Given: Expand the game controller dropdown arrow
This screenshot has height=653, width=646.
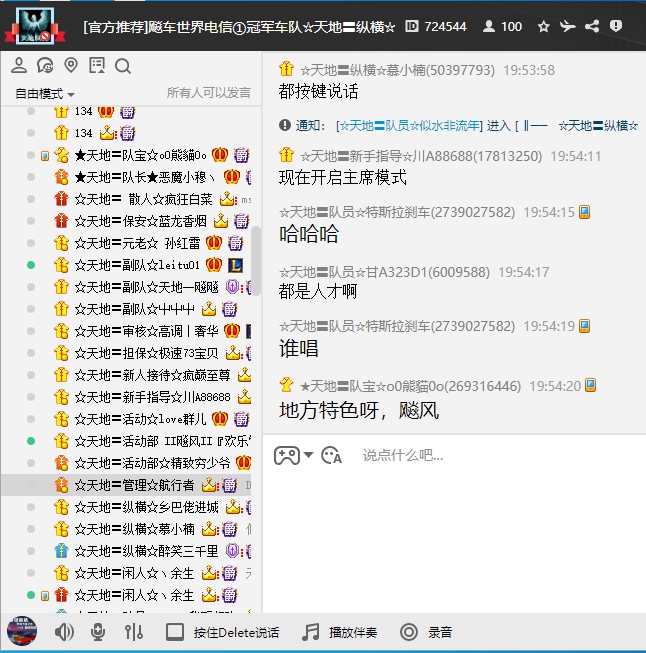Looking at the screenshot, I should (308, 455).
